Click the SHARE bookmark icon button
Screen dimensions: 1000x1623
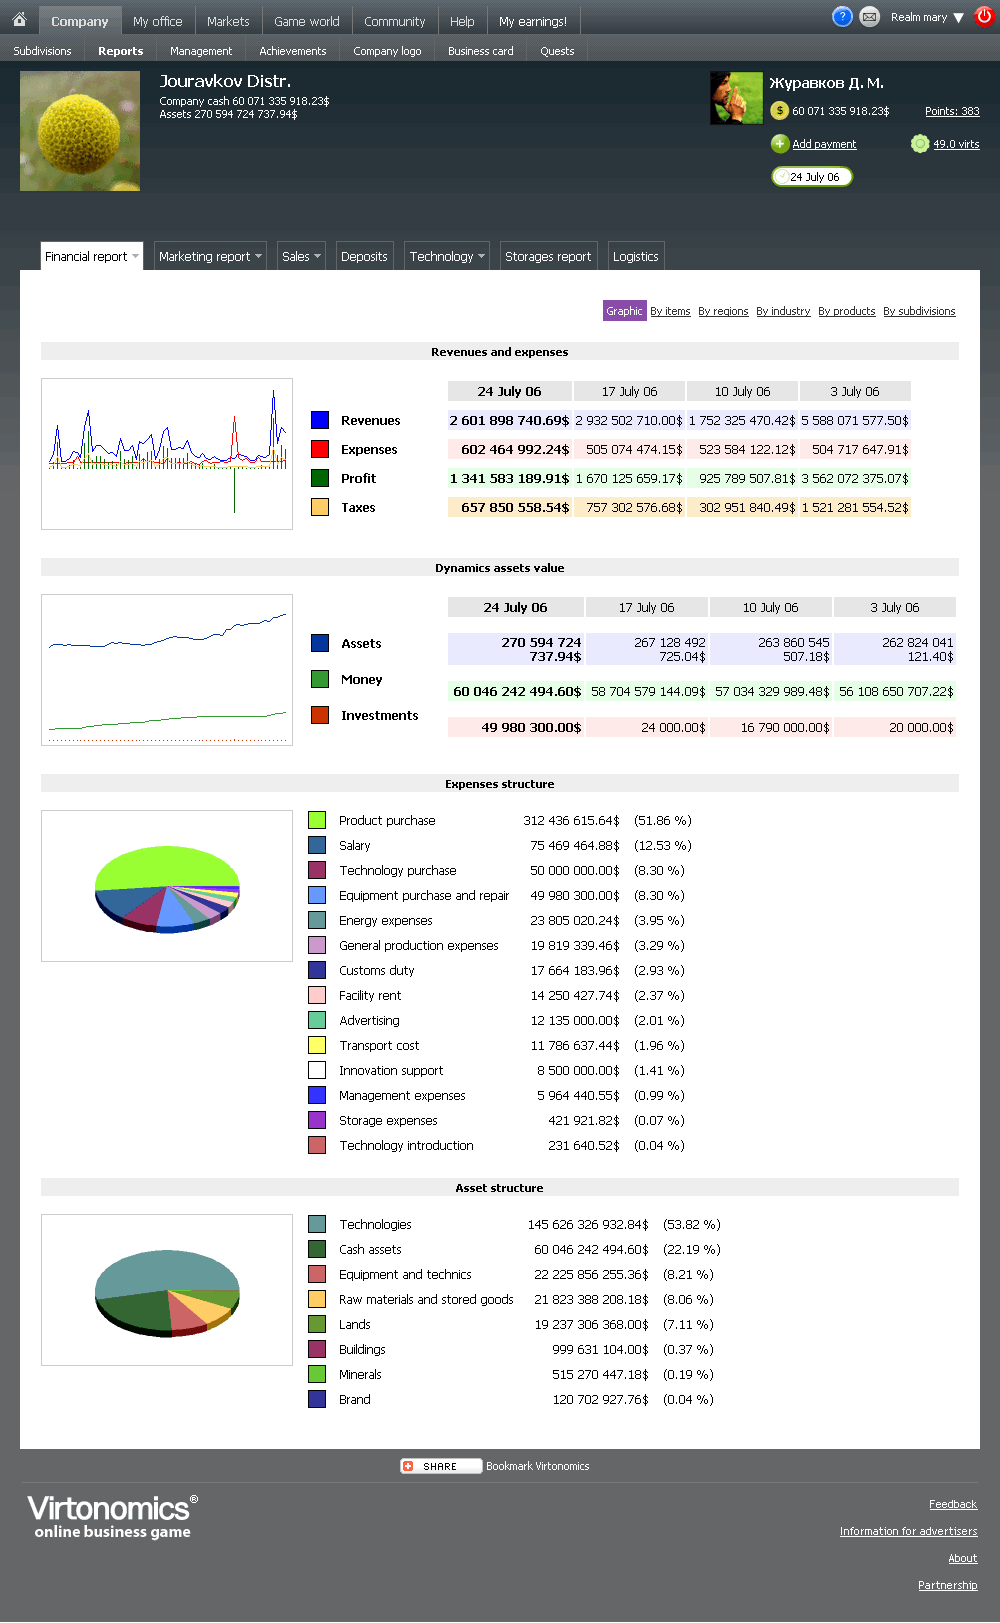(441, 1466)
